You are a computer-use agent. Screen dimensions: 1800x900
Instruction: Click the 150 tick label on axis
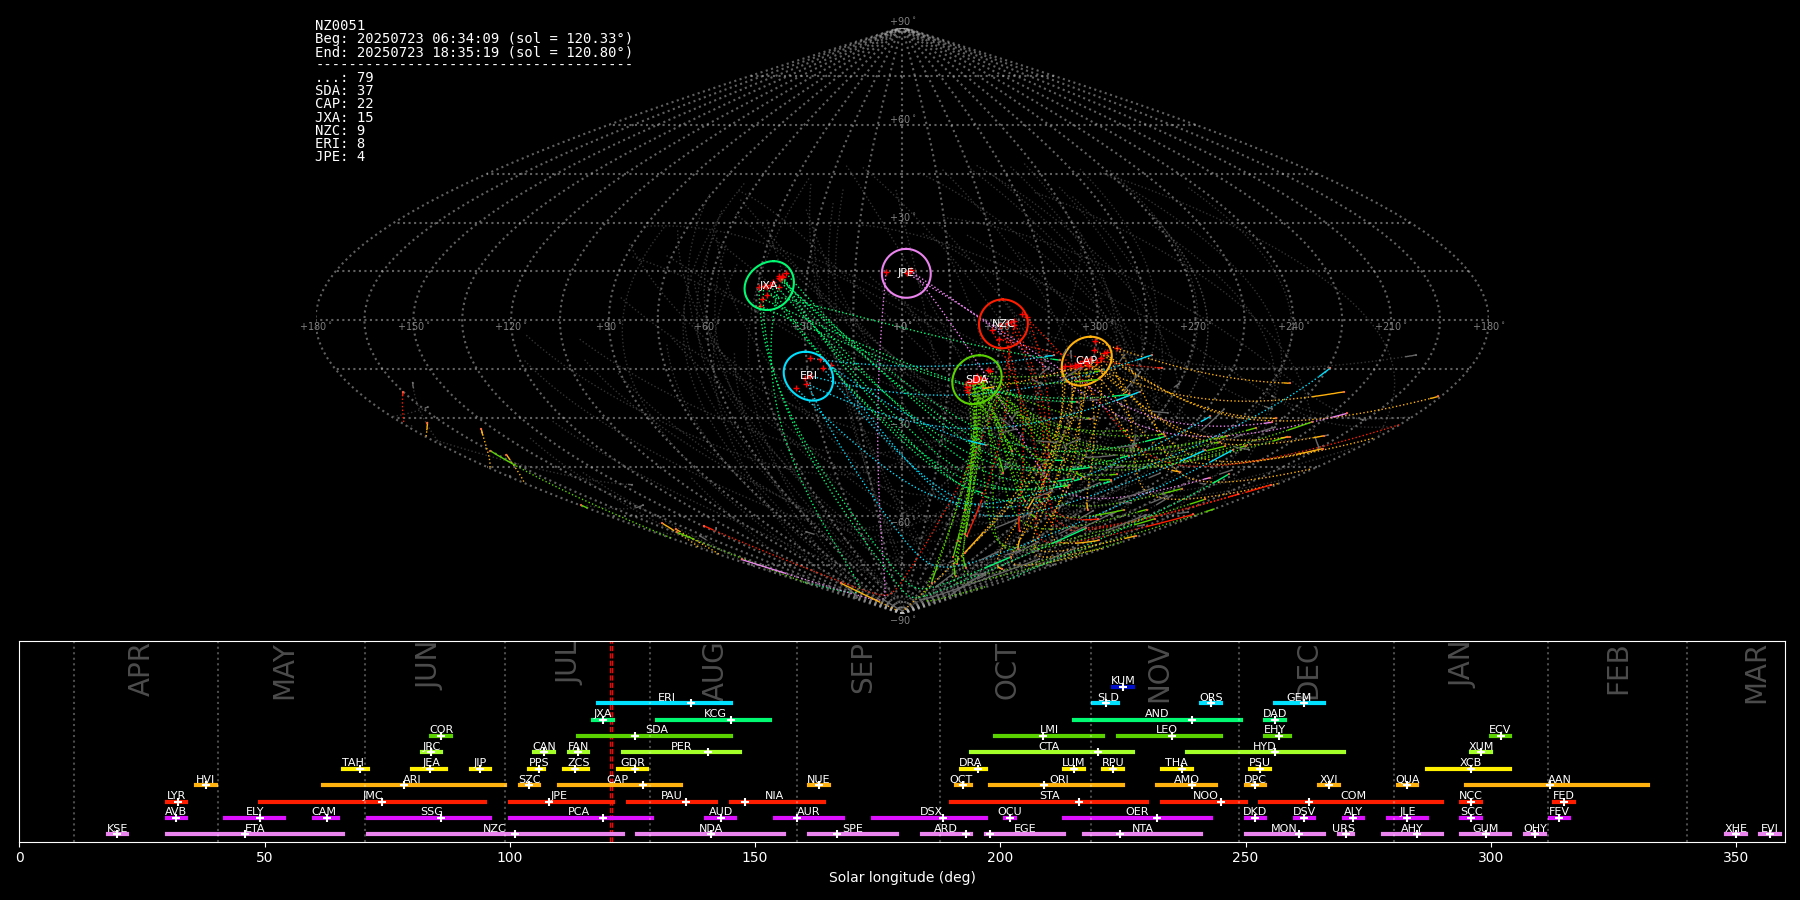(755, 858)
